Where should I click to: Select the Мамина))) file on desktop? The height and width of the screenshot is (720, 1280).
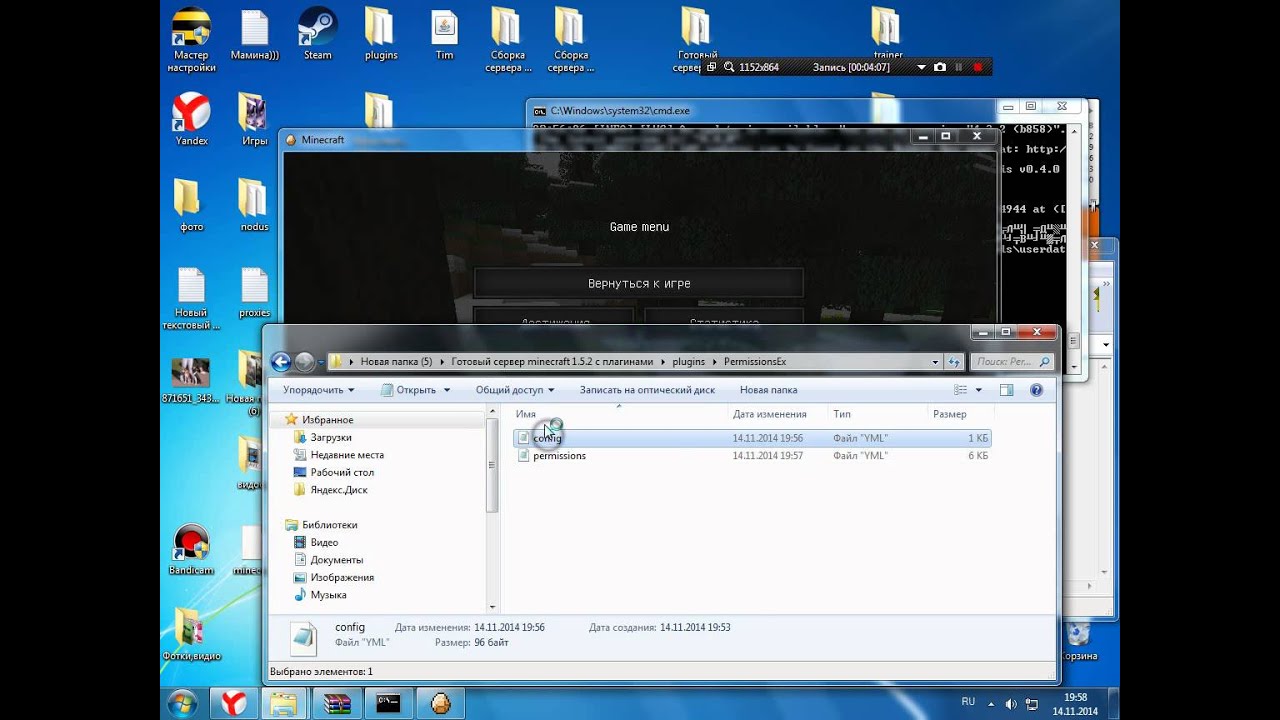click(x=254, y=35)
